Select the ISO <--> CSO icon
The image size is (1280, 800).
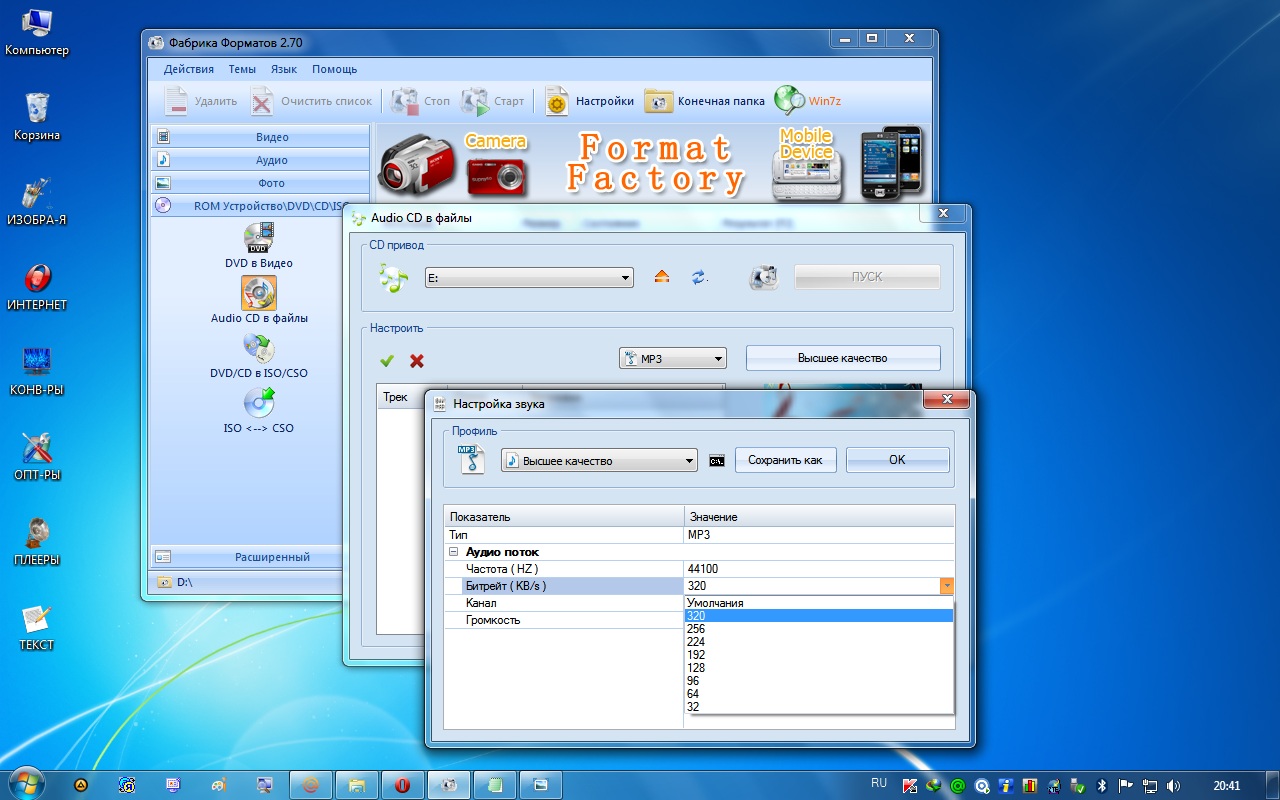(259, 402)
